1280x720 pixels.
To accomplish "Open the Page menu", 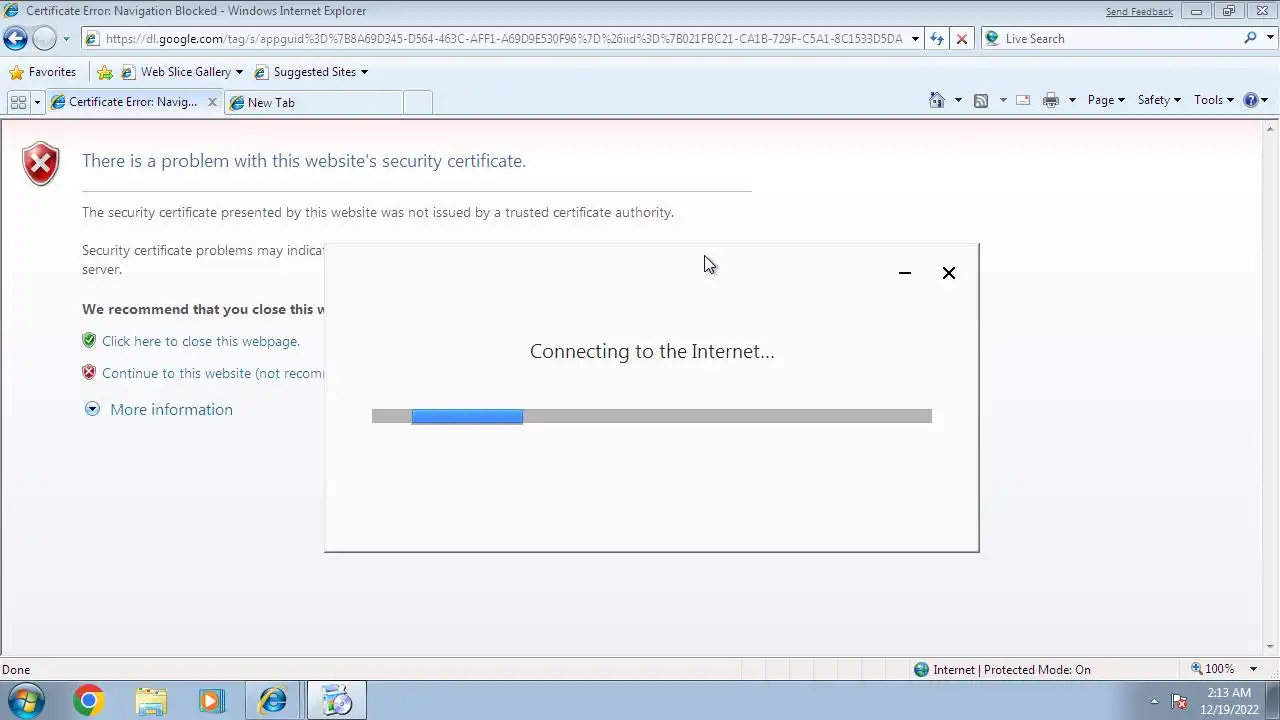I will pyautogui.click(x=1106, y=100).
